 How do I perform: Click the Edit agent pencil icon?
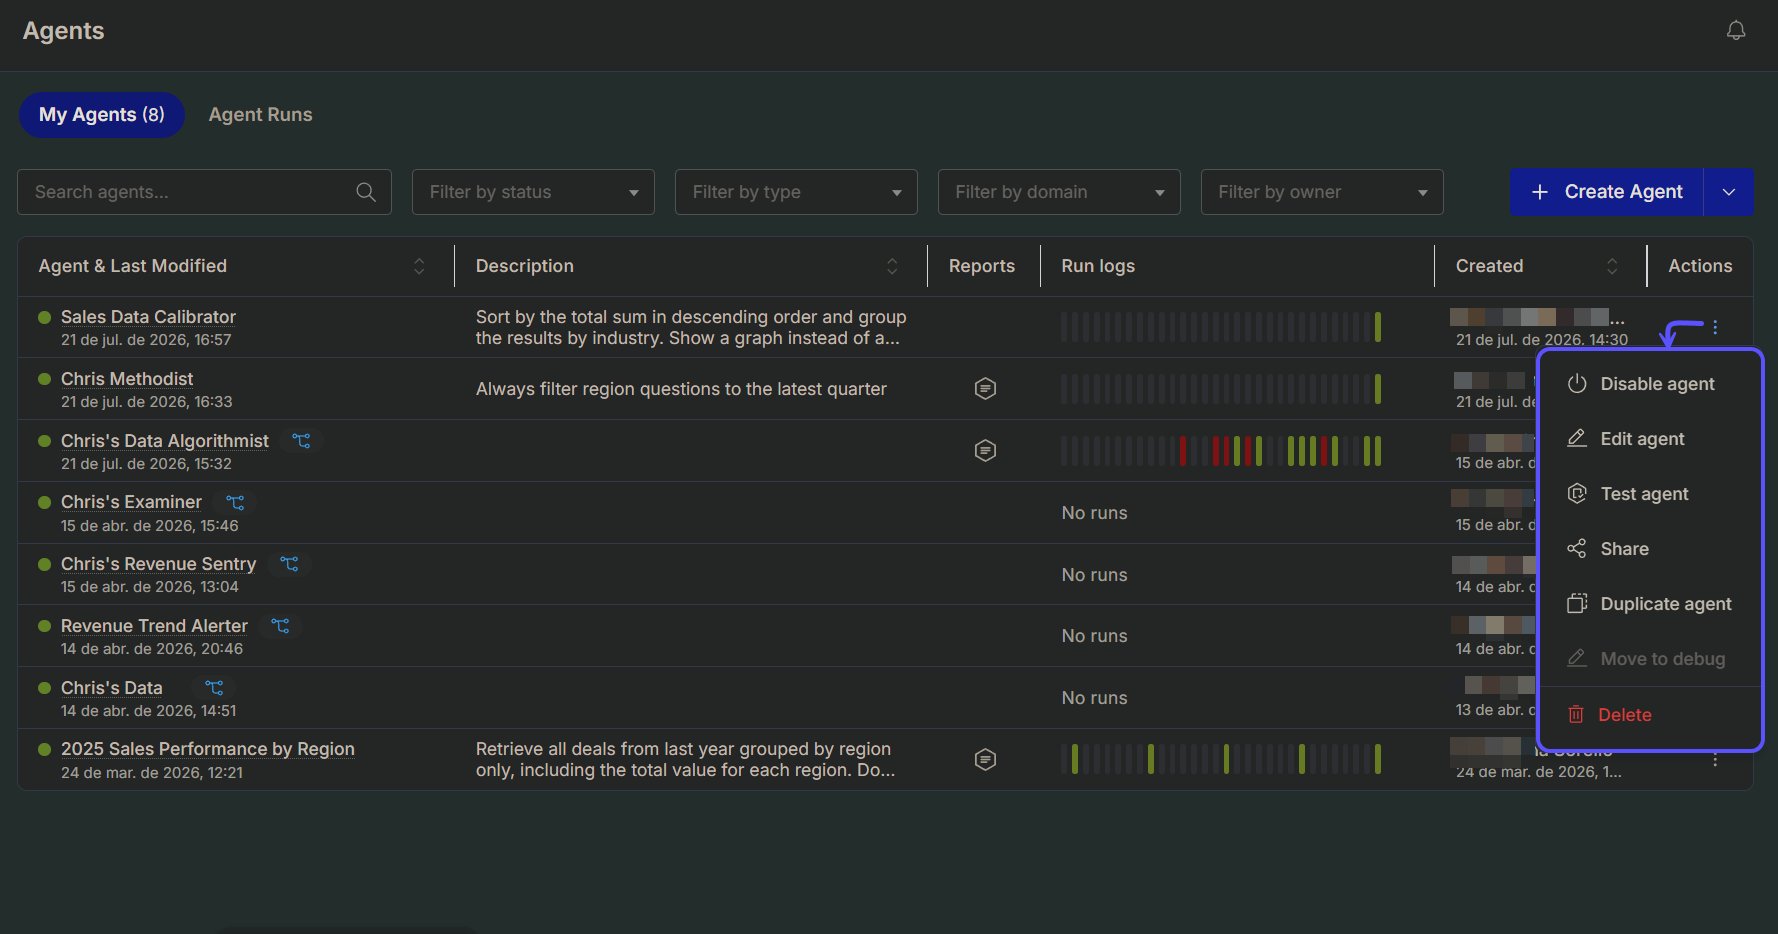[1577, 438]
